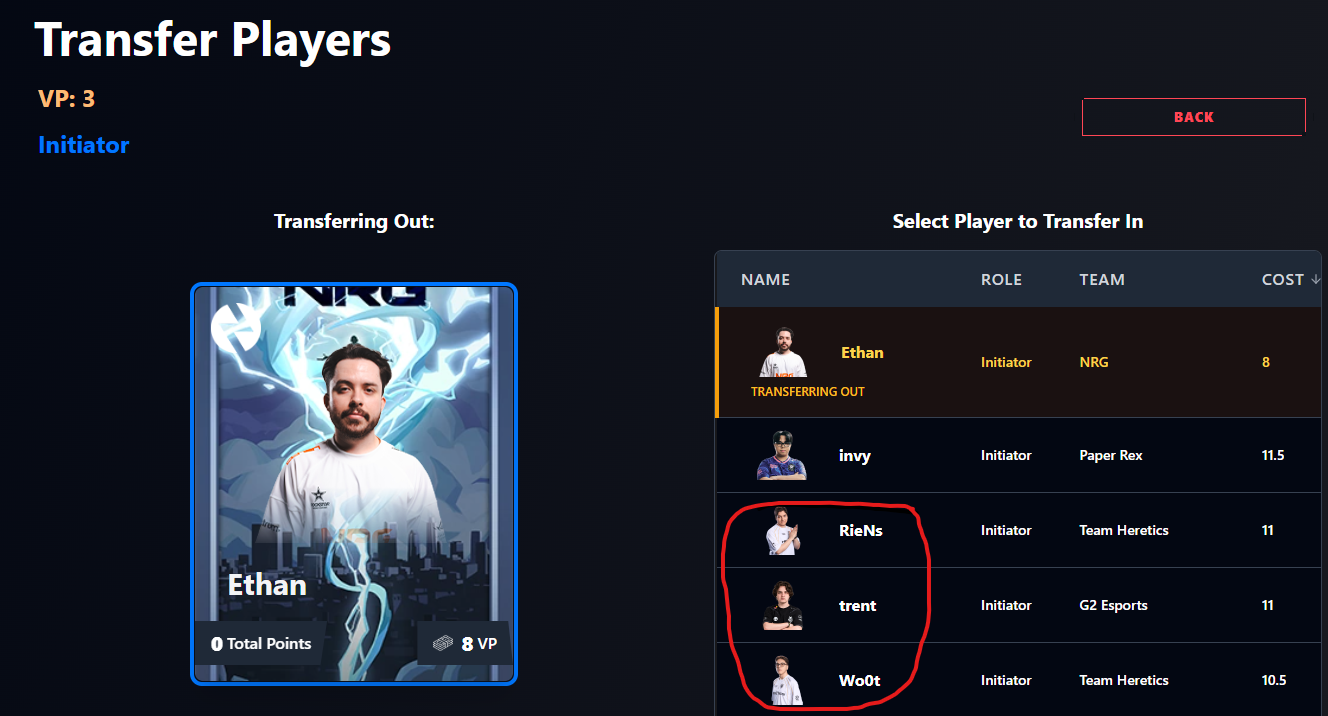Image resolution: width=1328 pixels, height=716 pixels.
Task: Select RieNs' player avatar
Action: click(782, 530)
